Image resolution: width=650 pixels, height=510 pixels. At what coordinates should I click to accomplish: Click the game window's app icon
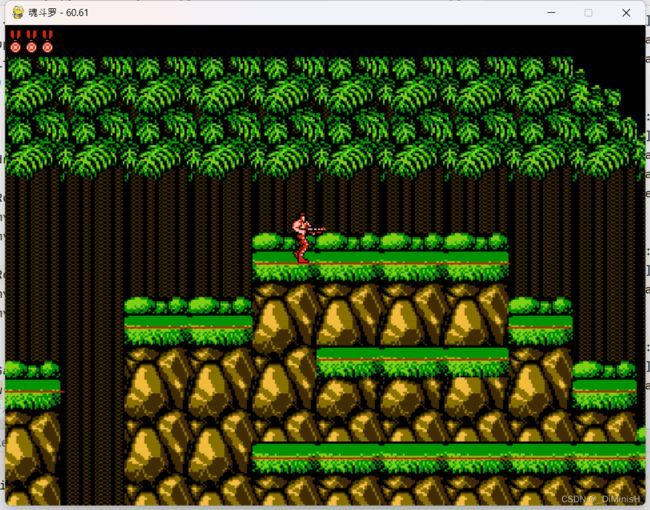pyautogui.click(x=18, y=12)
